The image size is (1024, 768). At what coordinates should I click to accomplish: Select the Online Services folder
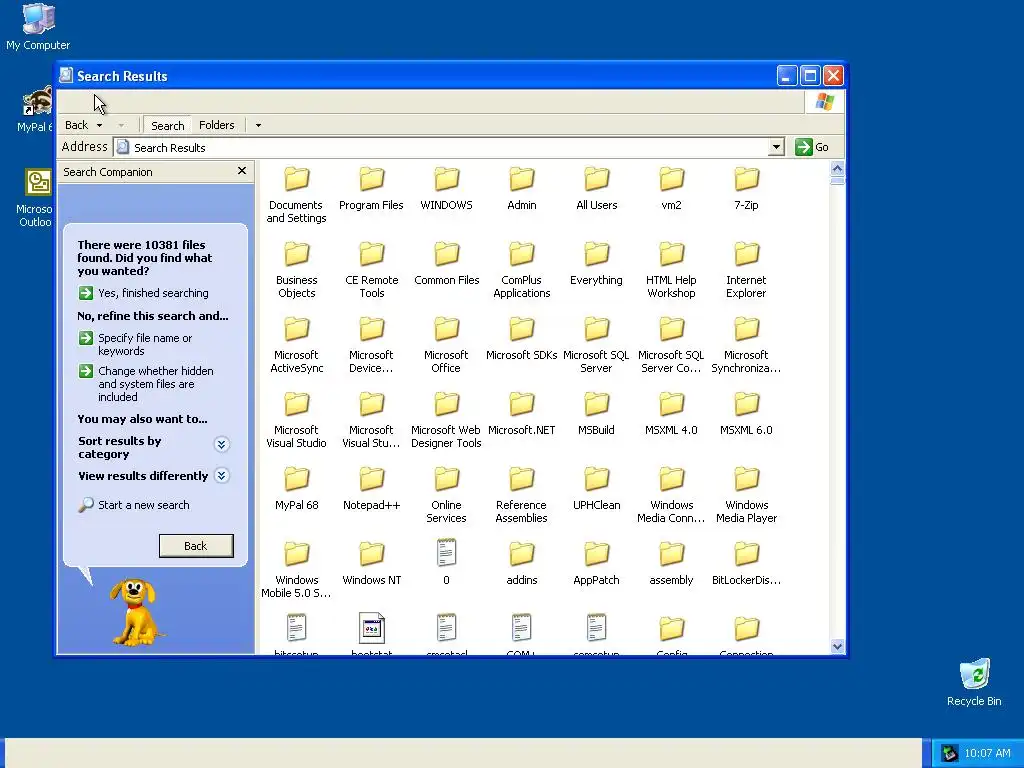point(447,495)
